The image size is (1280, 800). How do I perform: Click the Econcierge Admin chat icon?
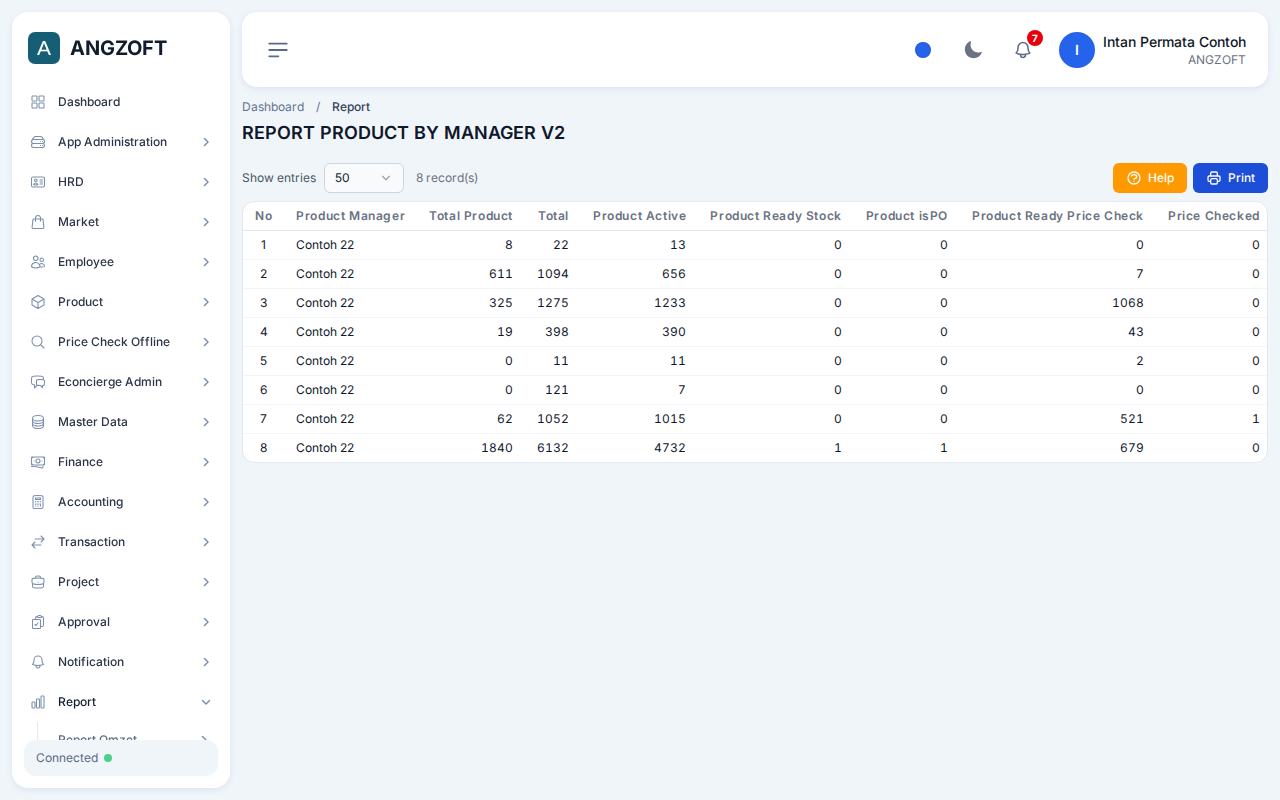(x=38, y=382)
